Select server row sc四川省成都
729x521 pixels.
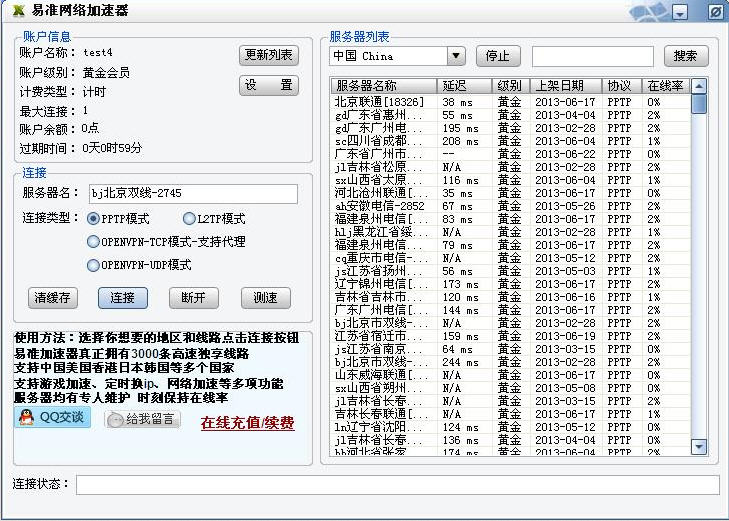pos(510,141)
